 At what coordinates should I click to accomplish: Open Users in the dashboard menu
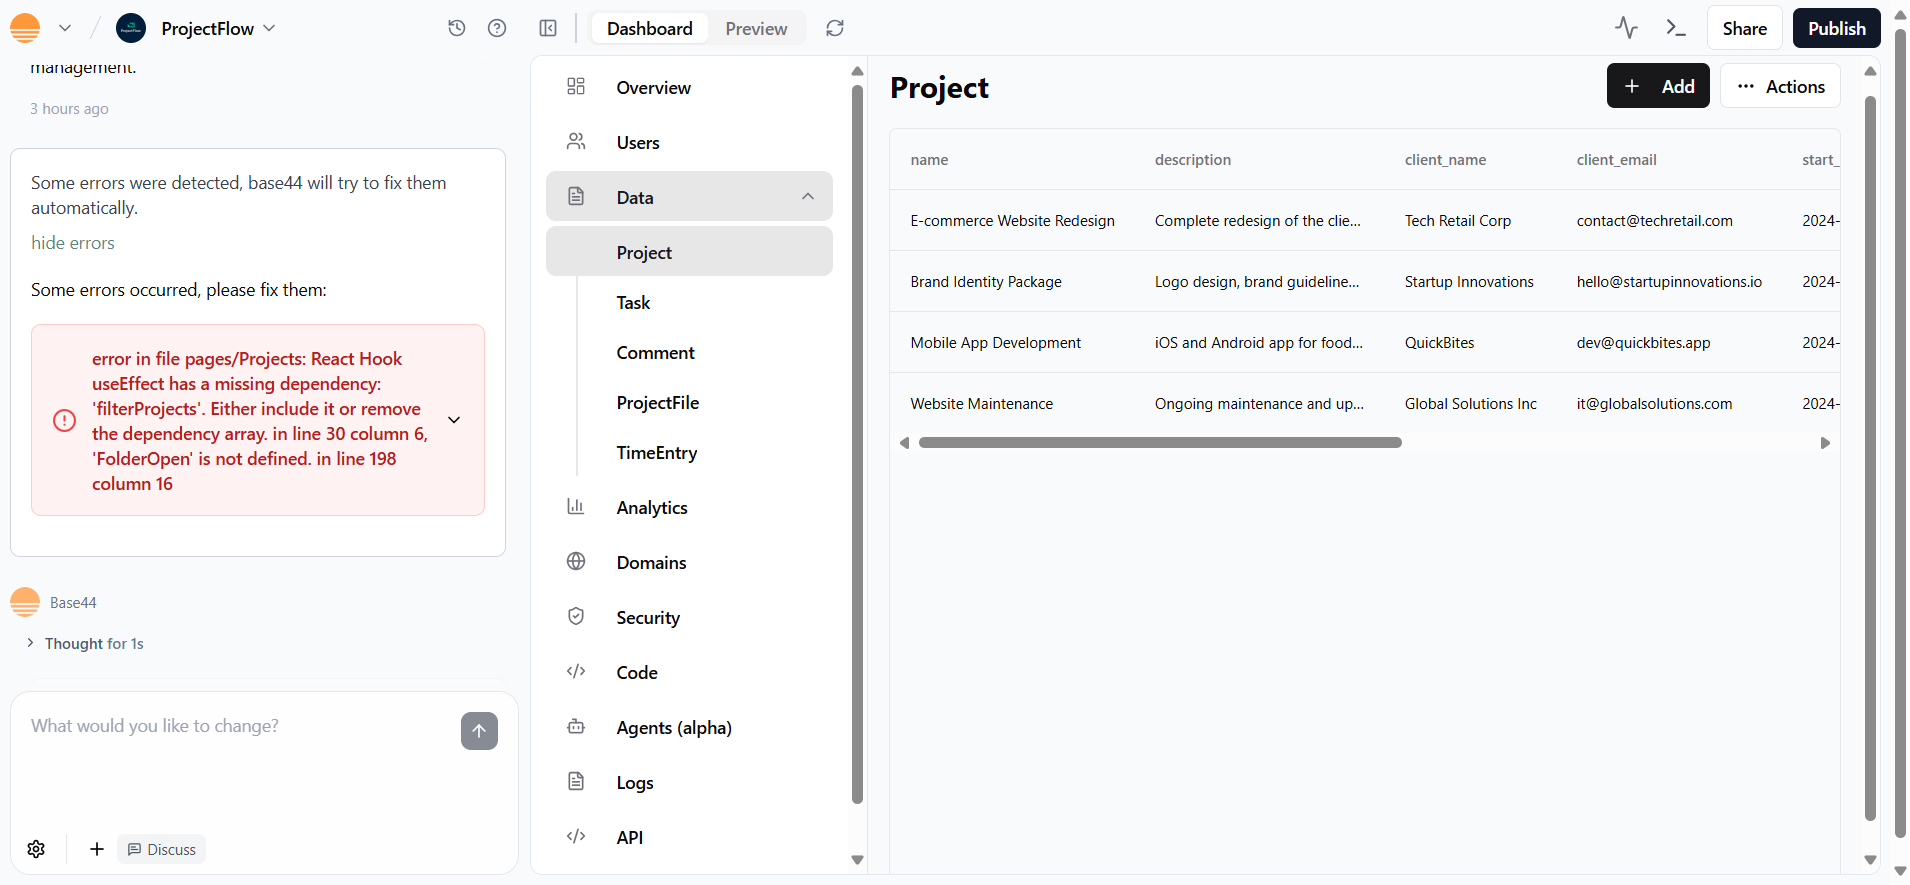pos(689,143)
